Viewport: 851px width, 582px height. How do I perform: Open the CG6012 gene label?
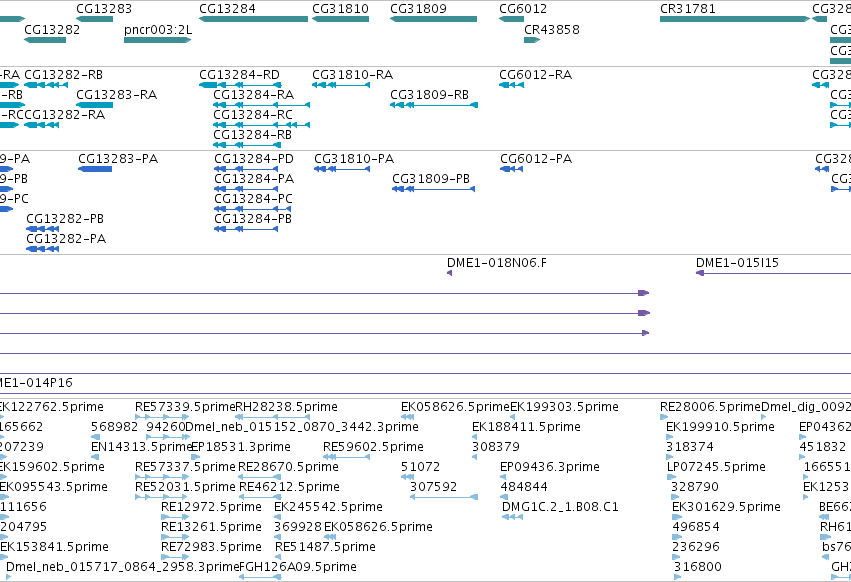coord(523,9)
